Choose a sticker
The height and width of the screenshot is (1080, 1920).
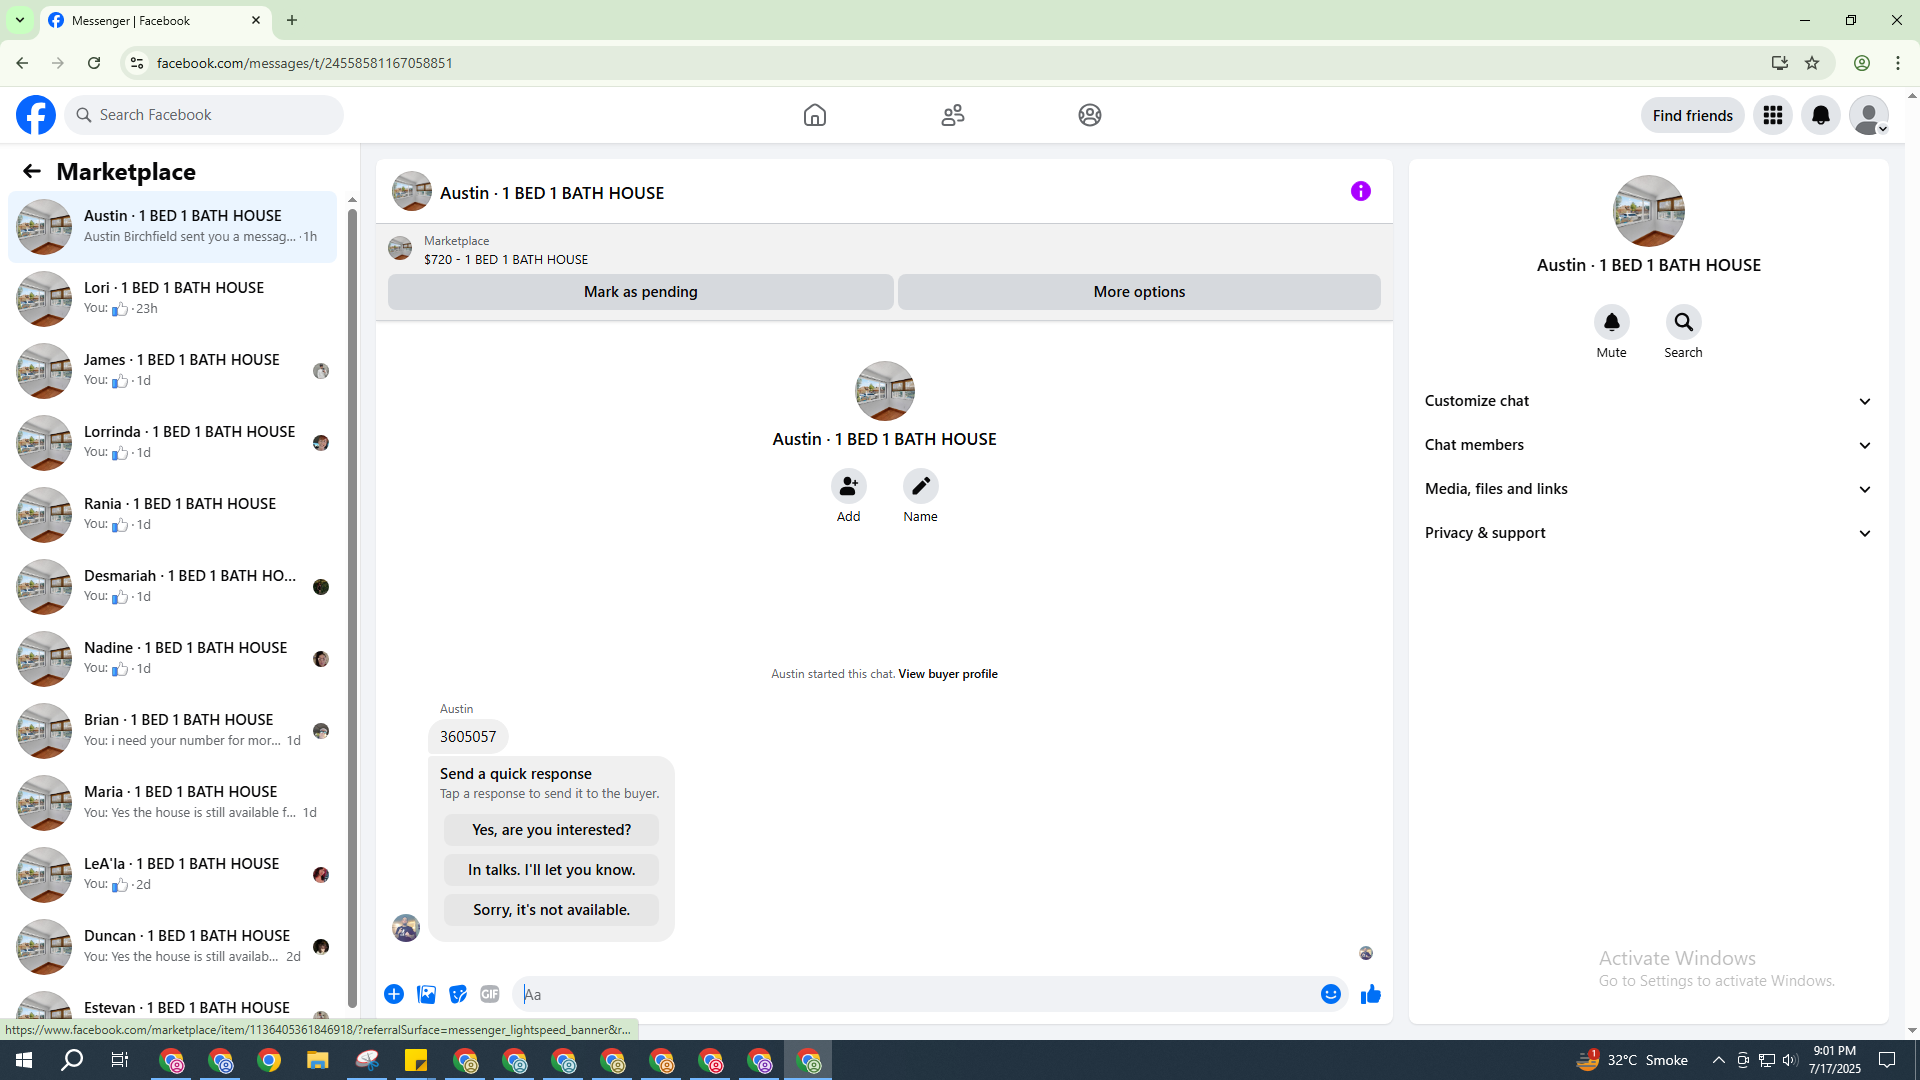point(458,994)
